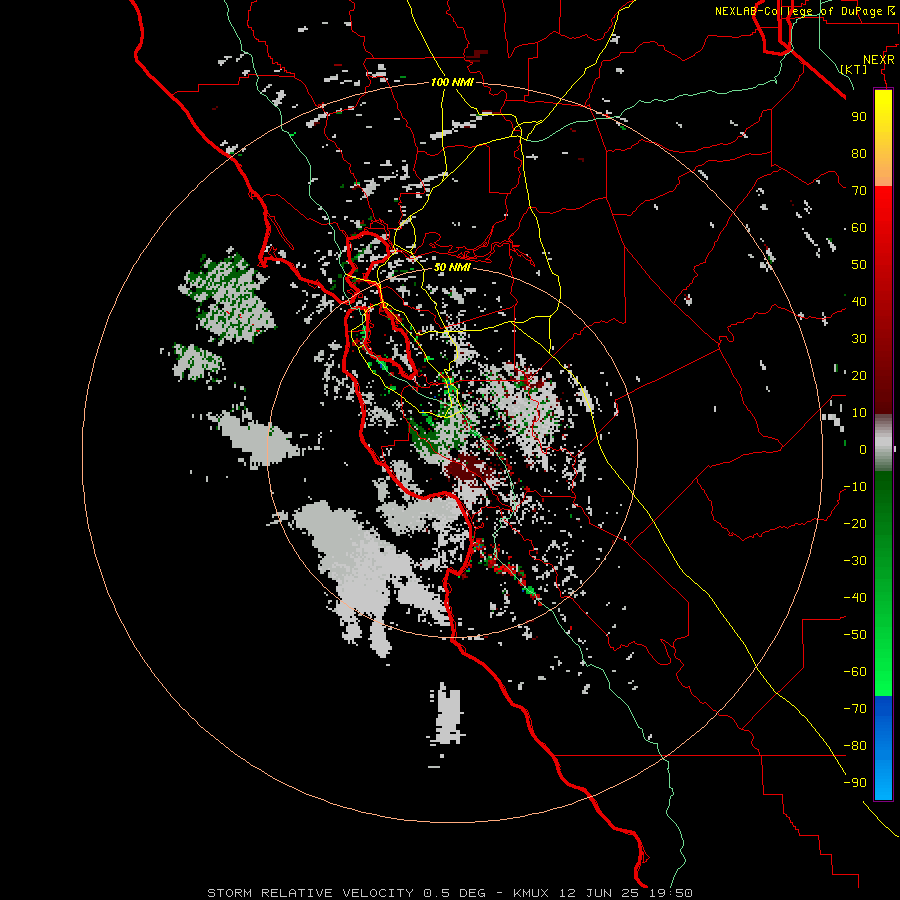Viewport: 900px width, 900px height.
Task: Click the -40 value on the velocity scale
Action: 855,598
